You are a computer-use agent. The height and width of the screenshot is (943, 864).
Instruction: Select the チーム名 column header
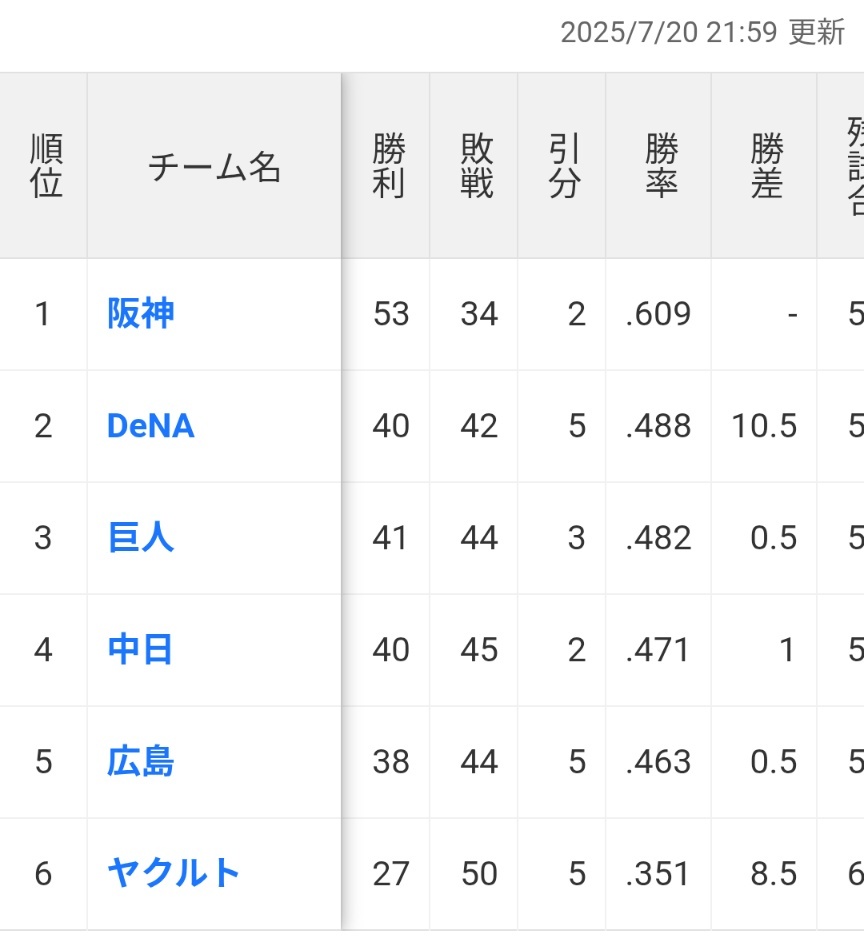click(x=214, y=167)
